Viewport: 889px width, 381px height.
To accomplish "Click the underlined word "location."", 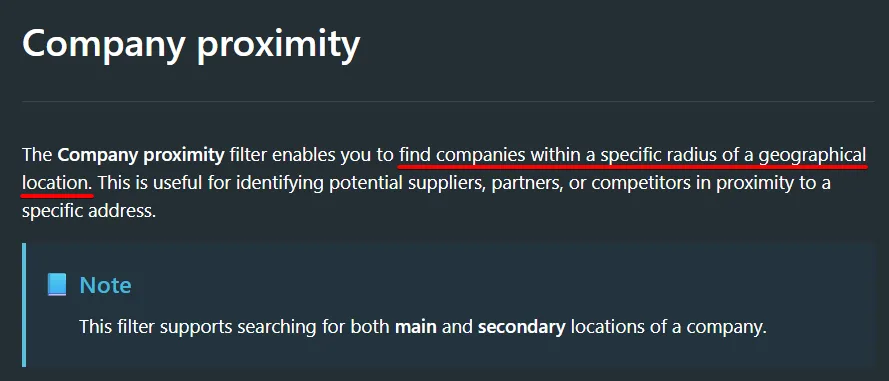I will point(58,183).
